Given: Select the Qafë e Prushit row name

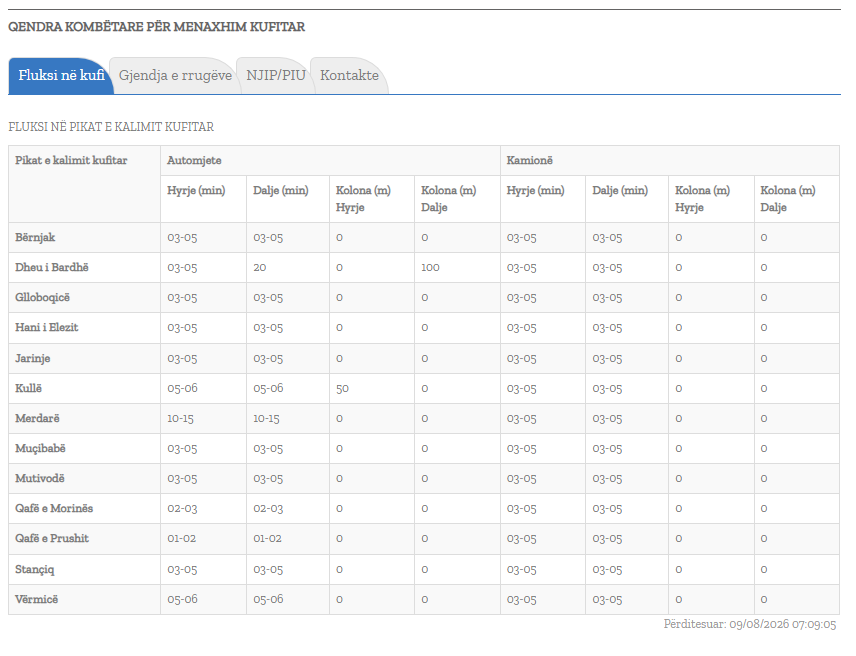Looking at the screenshot, I should (52, 539).
